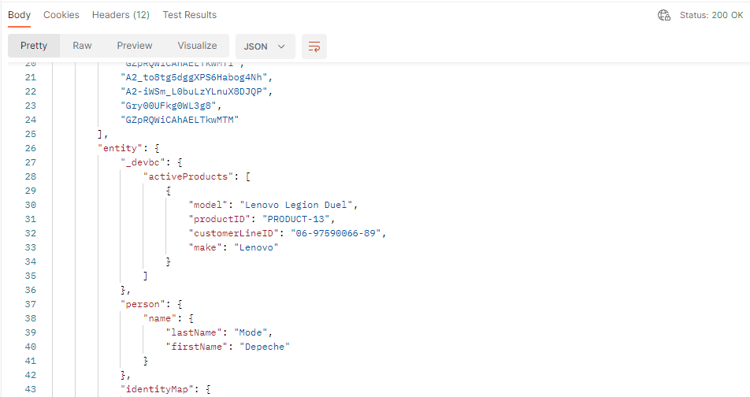The image size is (750, 397).
Task: Click the "Lenovo Legion Duel" value
Action: (x=296, y=205)
